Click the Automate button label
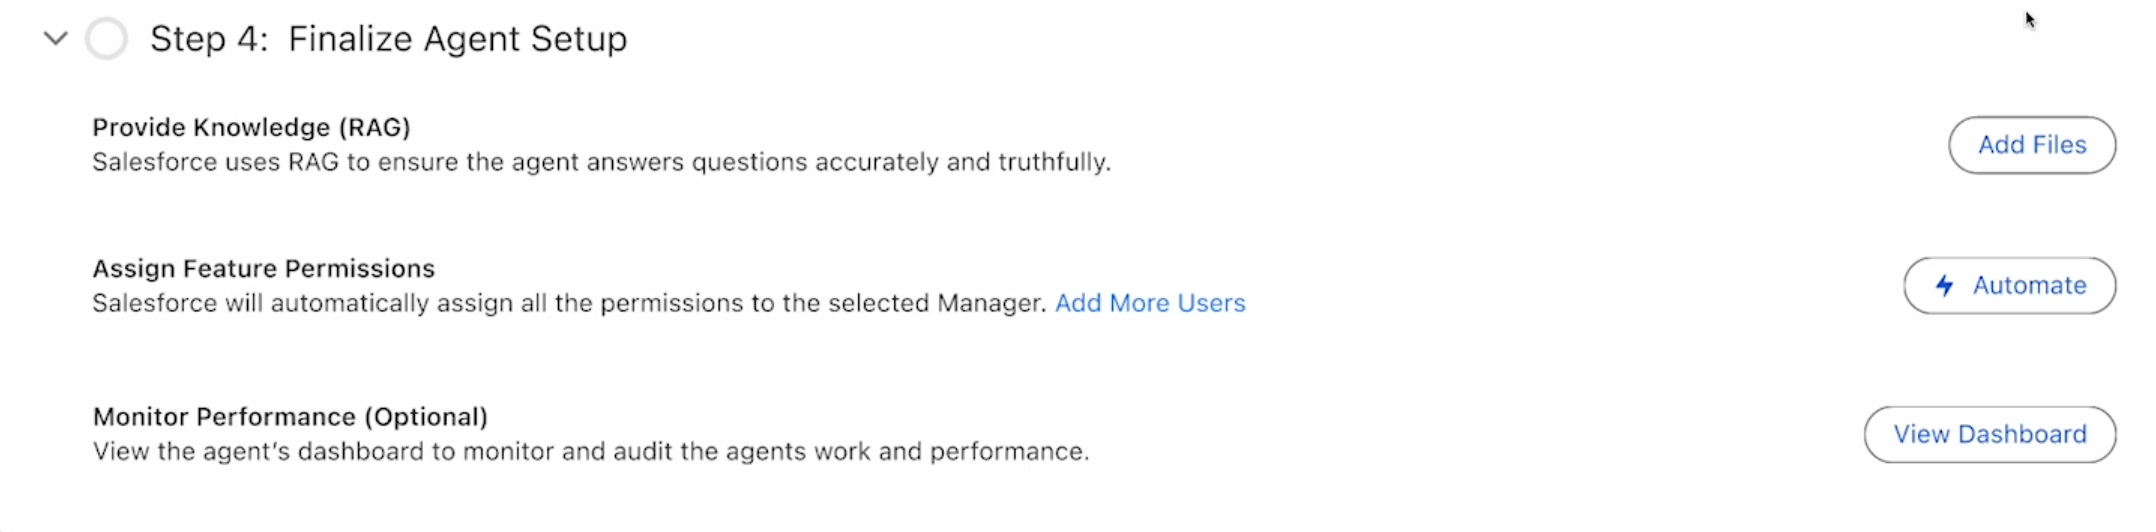The image size is (2156, 532). [2029, 286]
